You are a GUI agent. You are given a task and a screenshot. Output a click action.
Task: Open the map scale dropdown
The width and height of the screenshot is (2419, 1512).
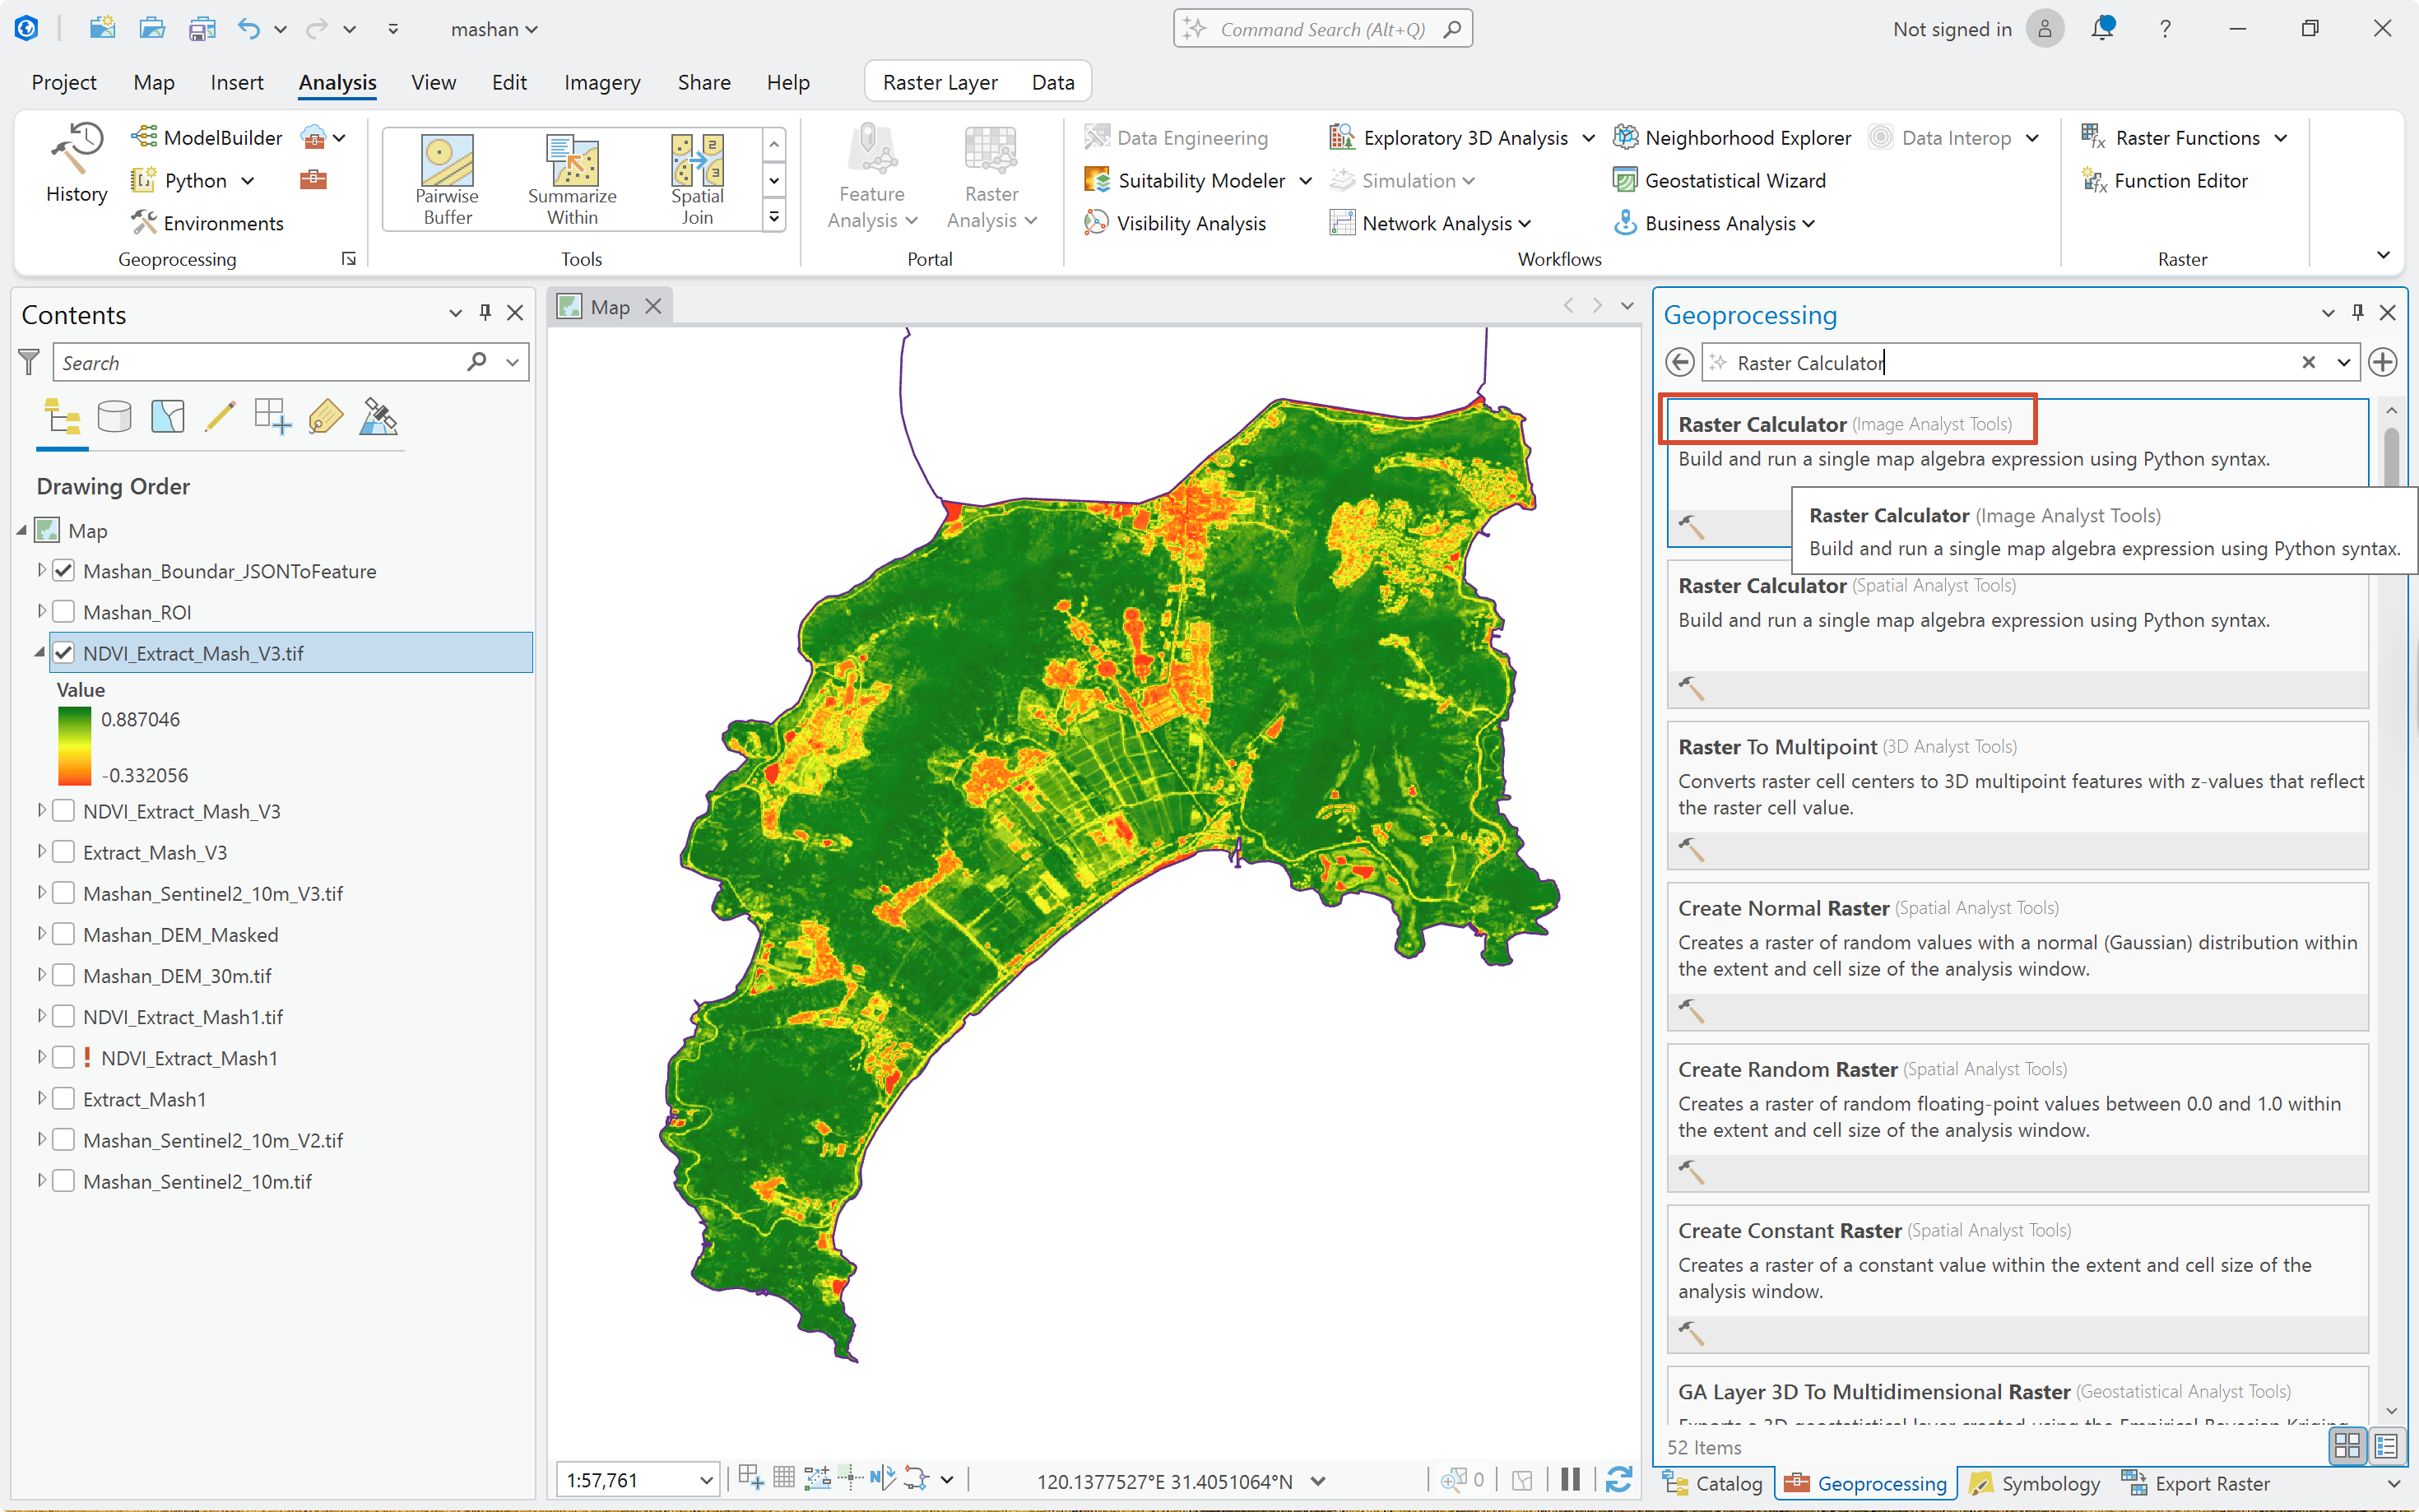click(x=706, y=1480)
